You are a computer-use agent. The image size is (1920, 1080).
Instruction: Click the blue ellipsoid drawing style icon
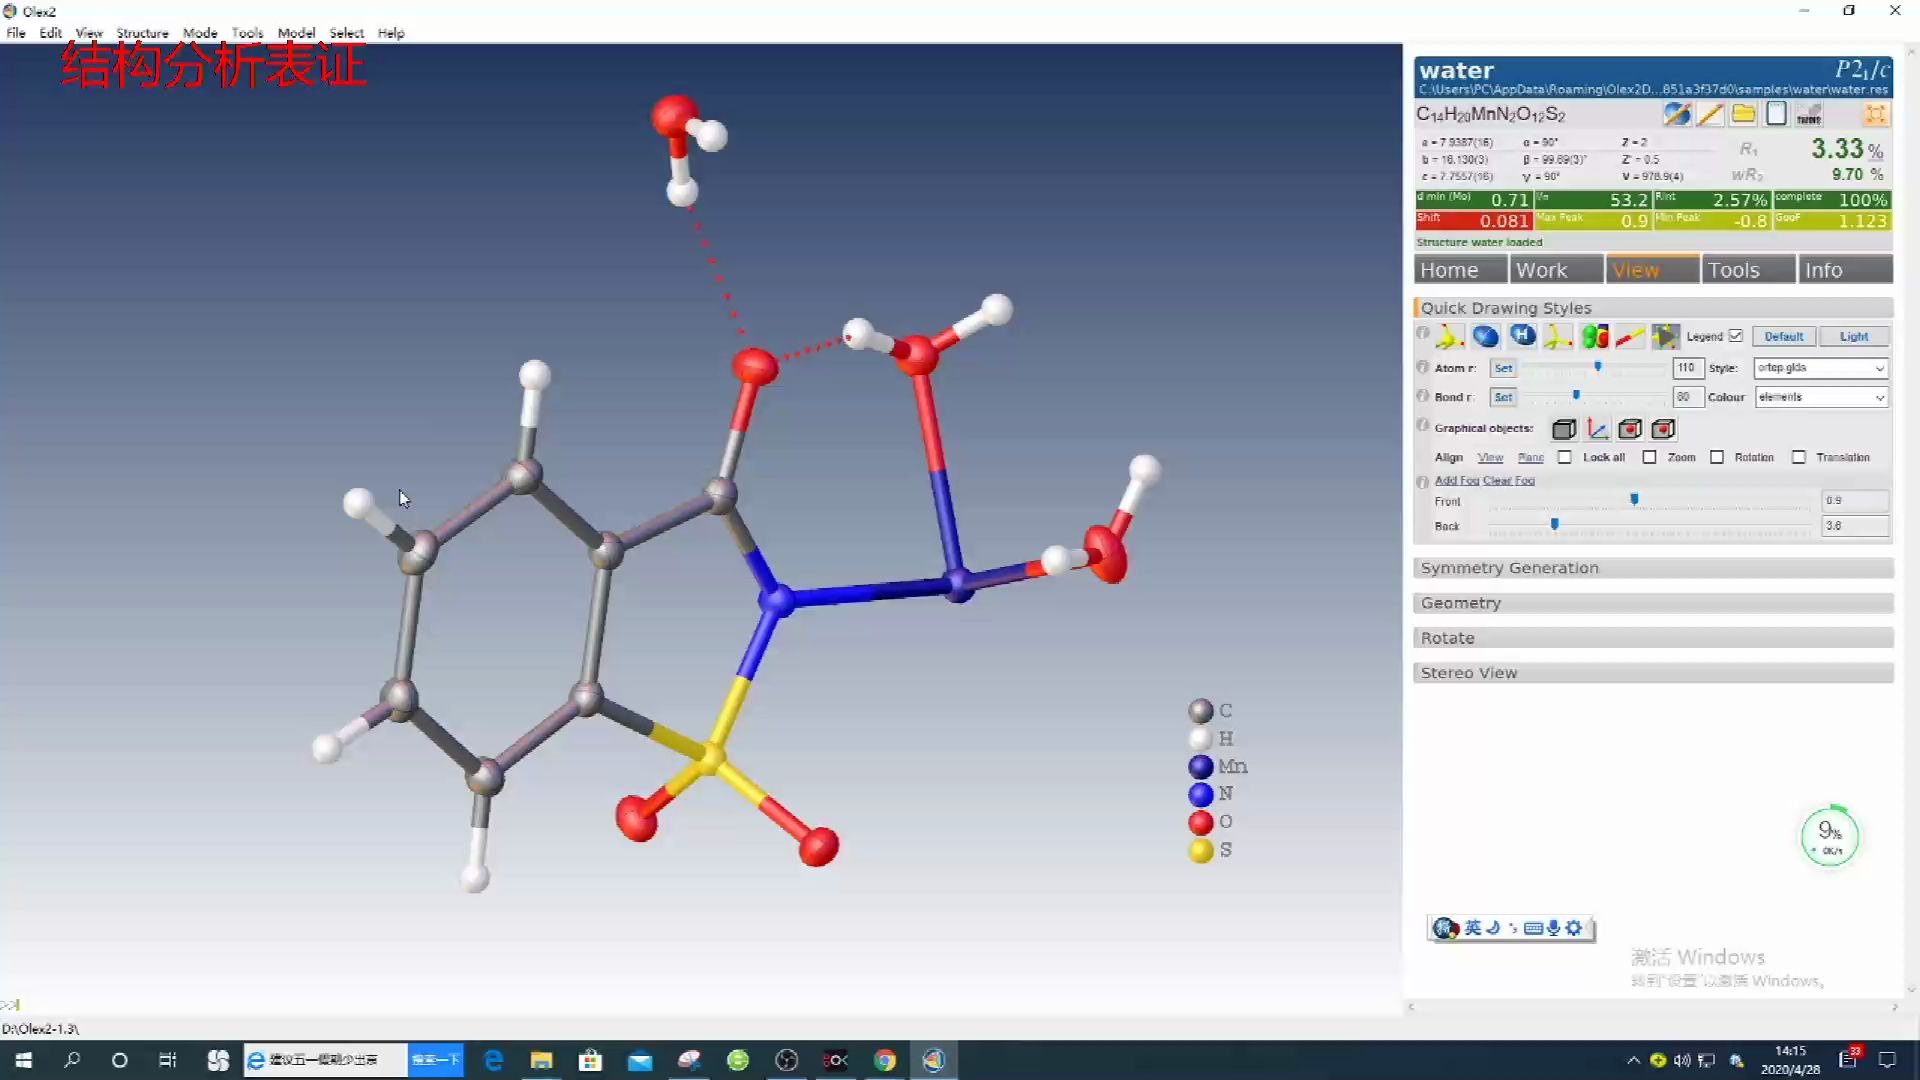coord(1485,337)
